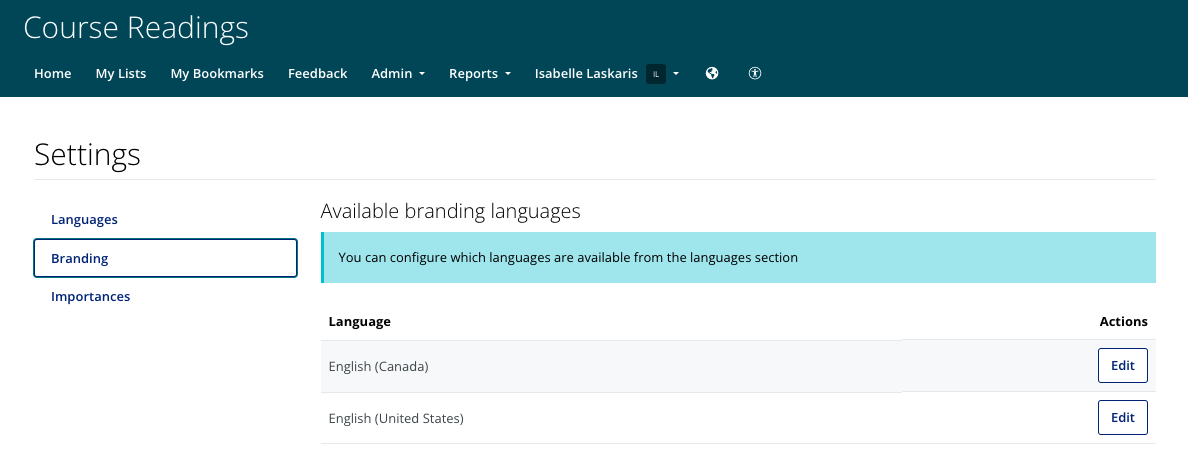Click the Course Readings site title
The image size is (1188, 471).
pyautogui.click(x=136, y=28)
